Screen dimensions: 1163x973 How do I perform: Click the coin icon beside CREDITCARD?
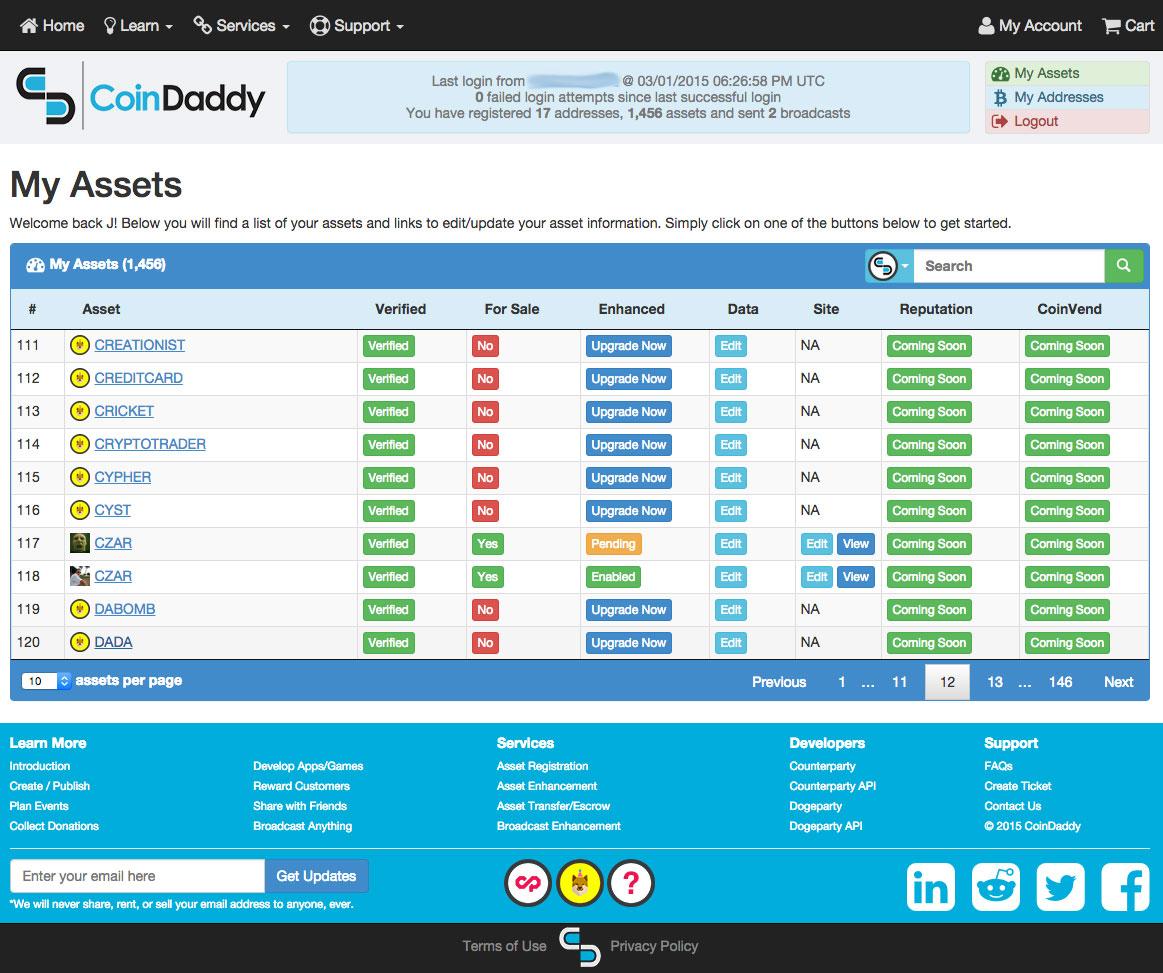tap(79, 378)
